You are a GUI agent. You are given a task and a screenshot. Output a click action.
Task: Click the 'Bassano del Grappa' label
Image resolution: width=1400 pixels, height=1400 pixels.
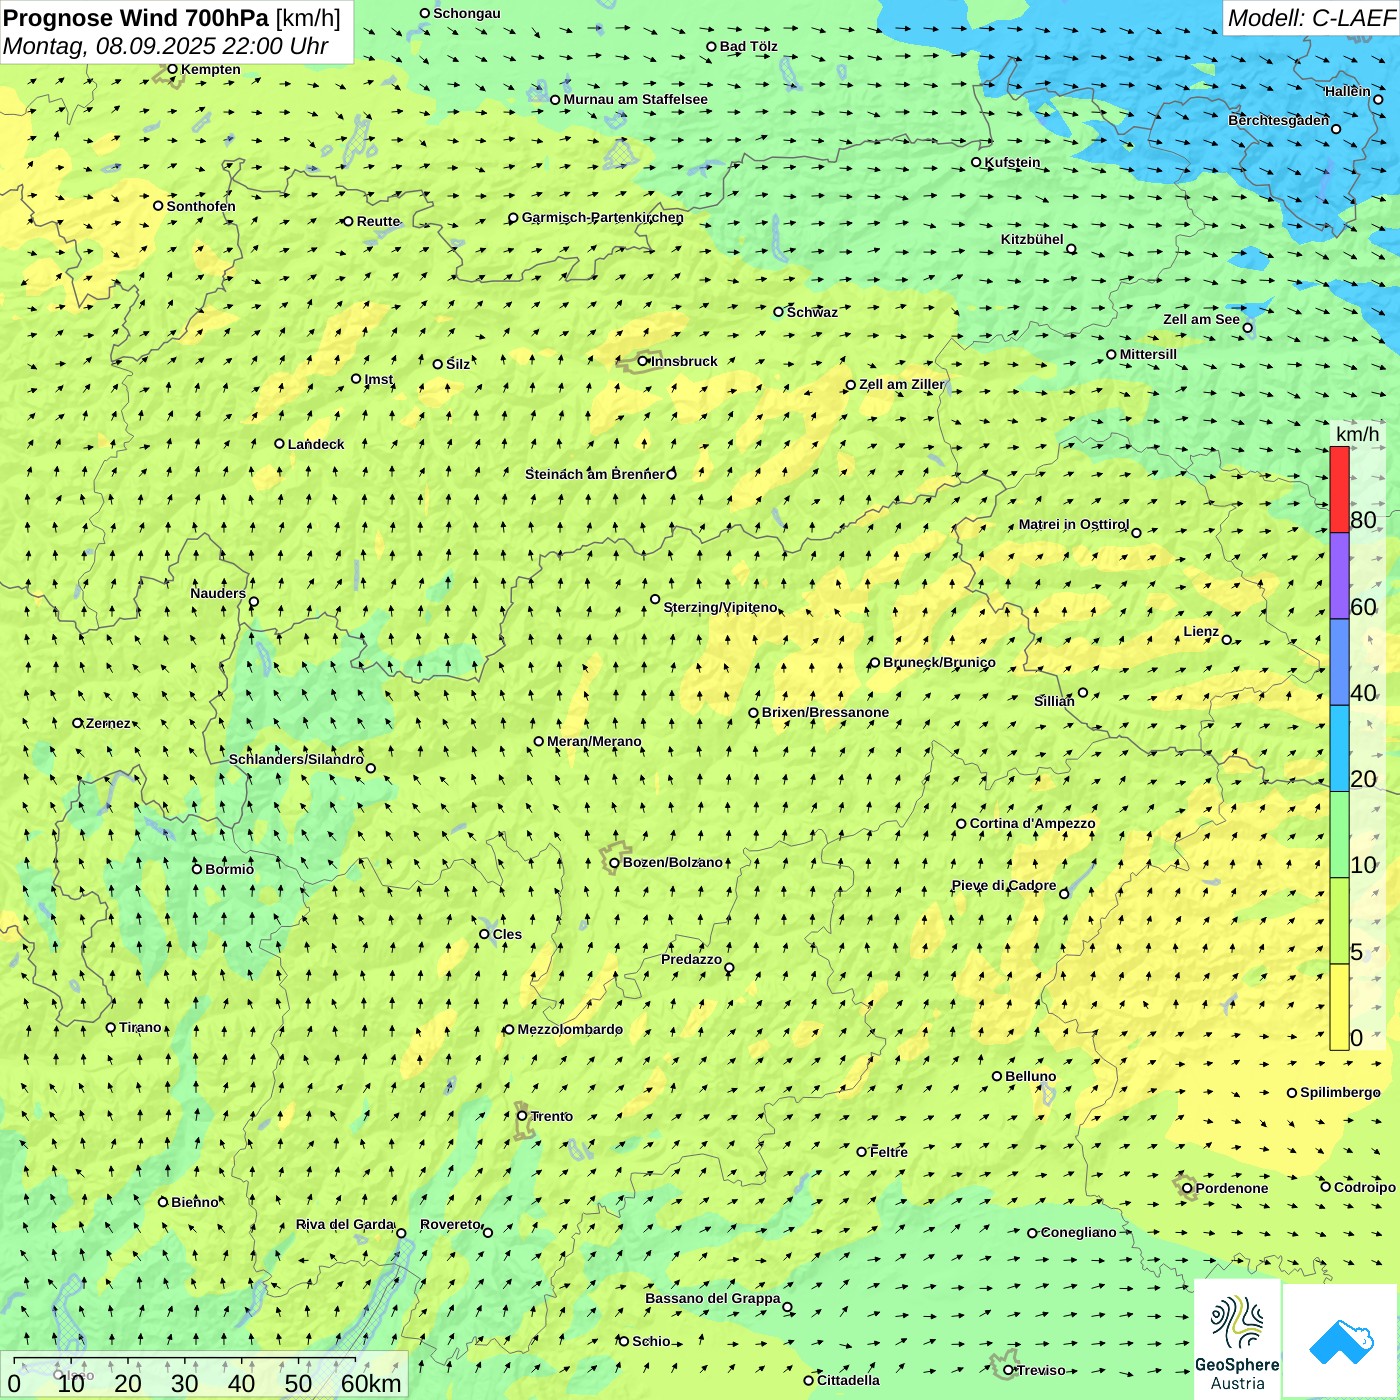click(713, 1298)
